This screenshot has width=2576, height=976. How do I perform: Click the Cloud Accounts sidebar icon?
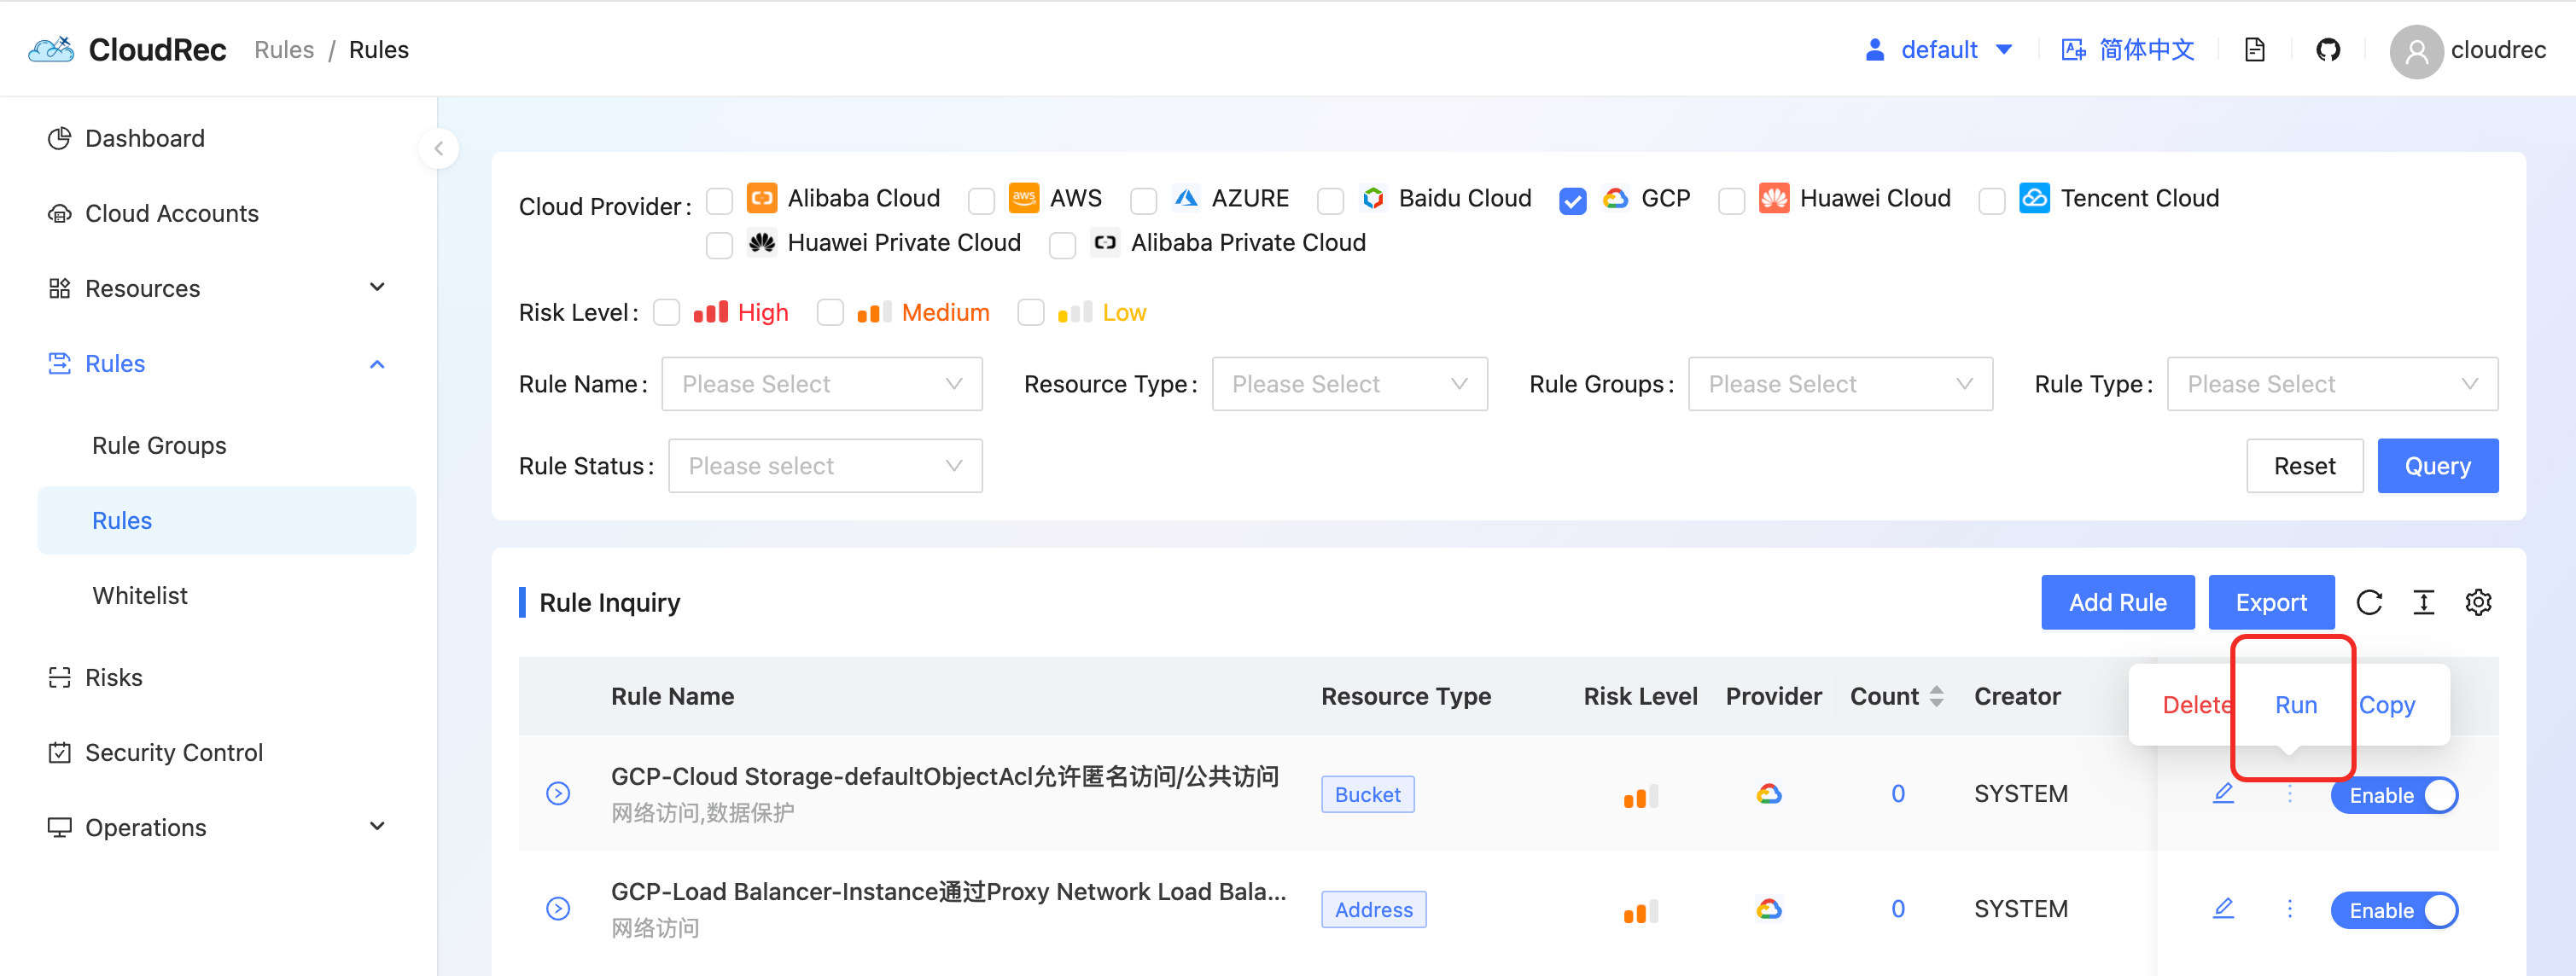pyautogui.click(x=60, y=213)
